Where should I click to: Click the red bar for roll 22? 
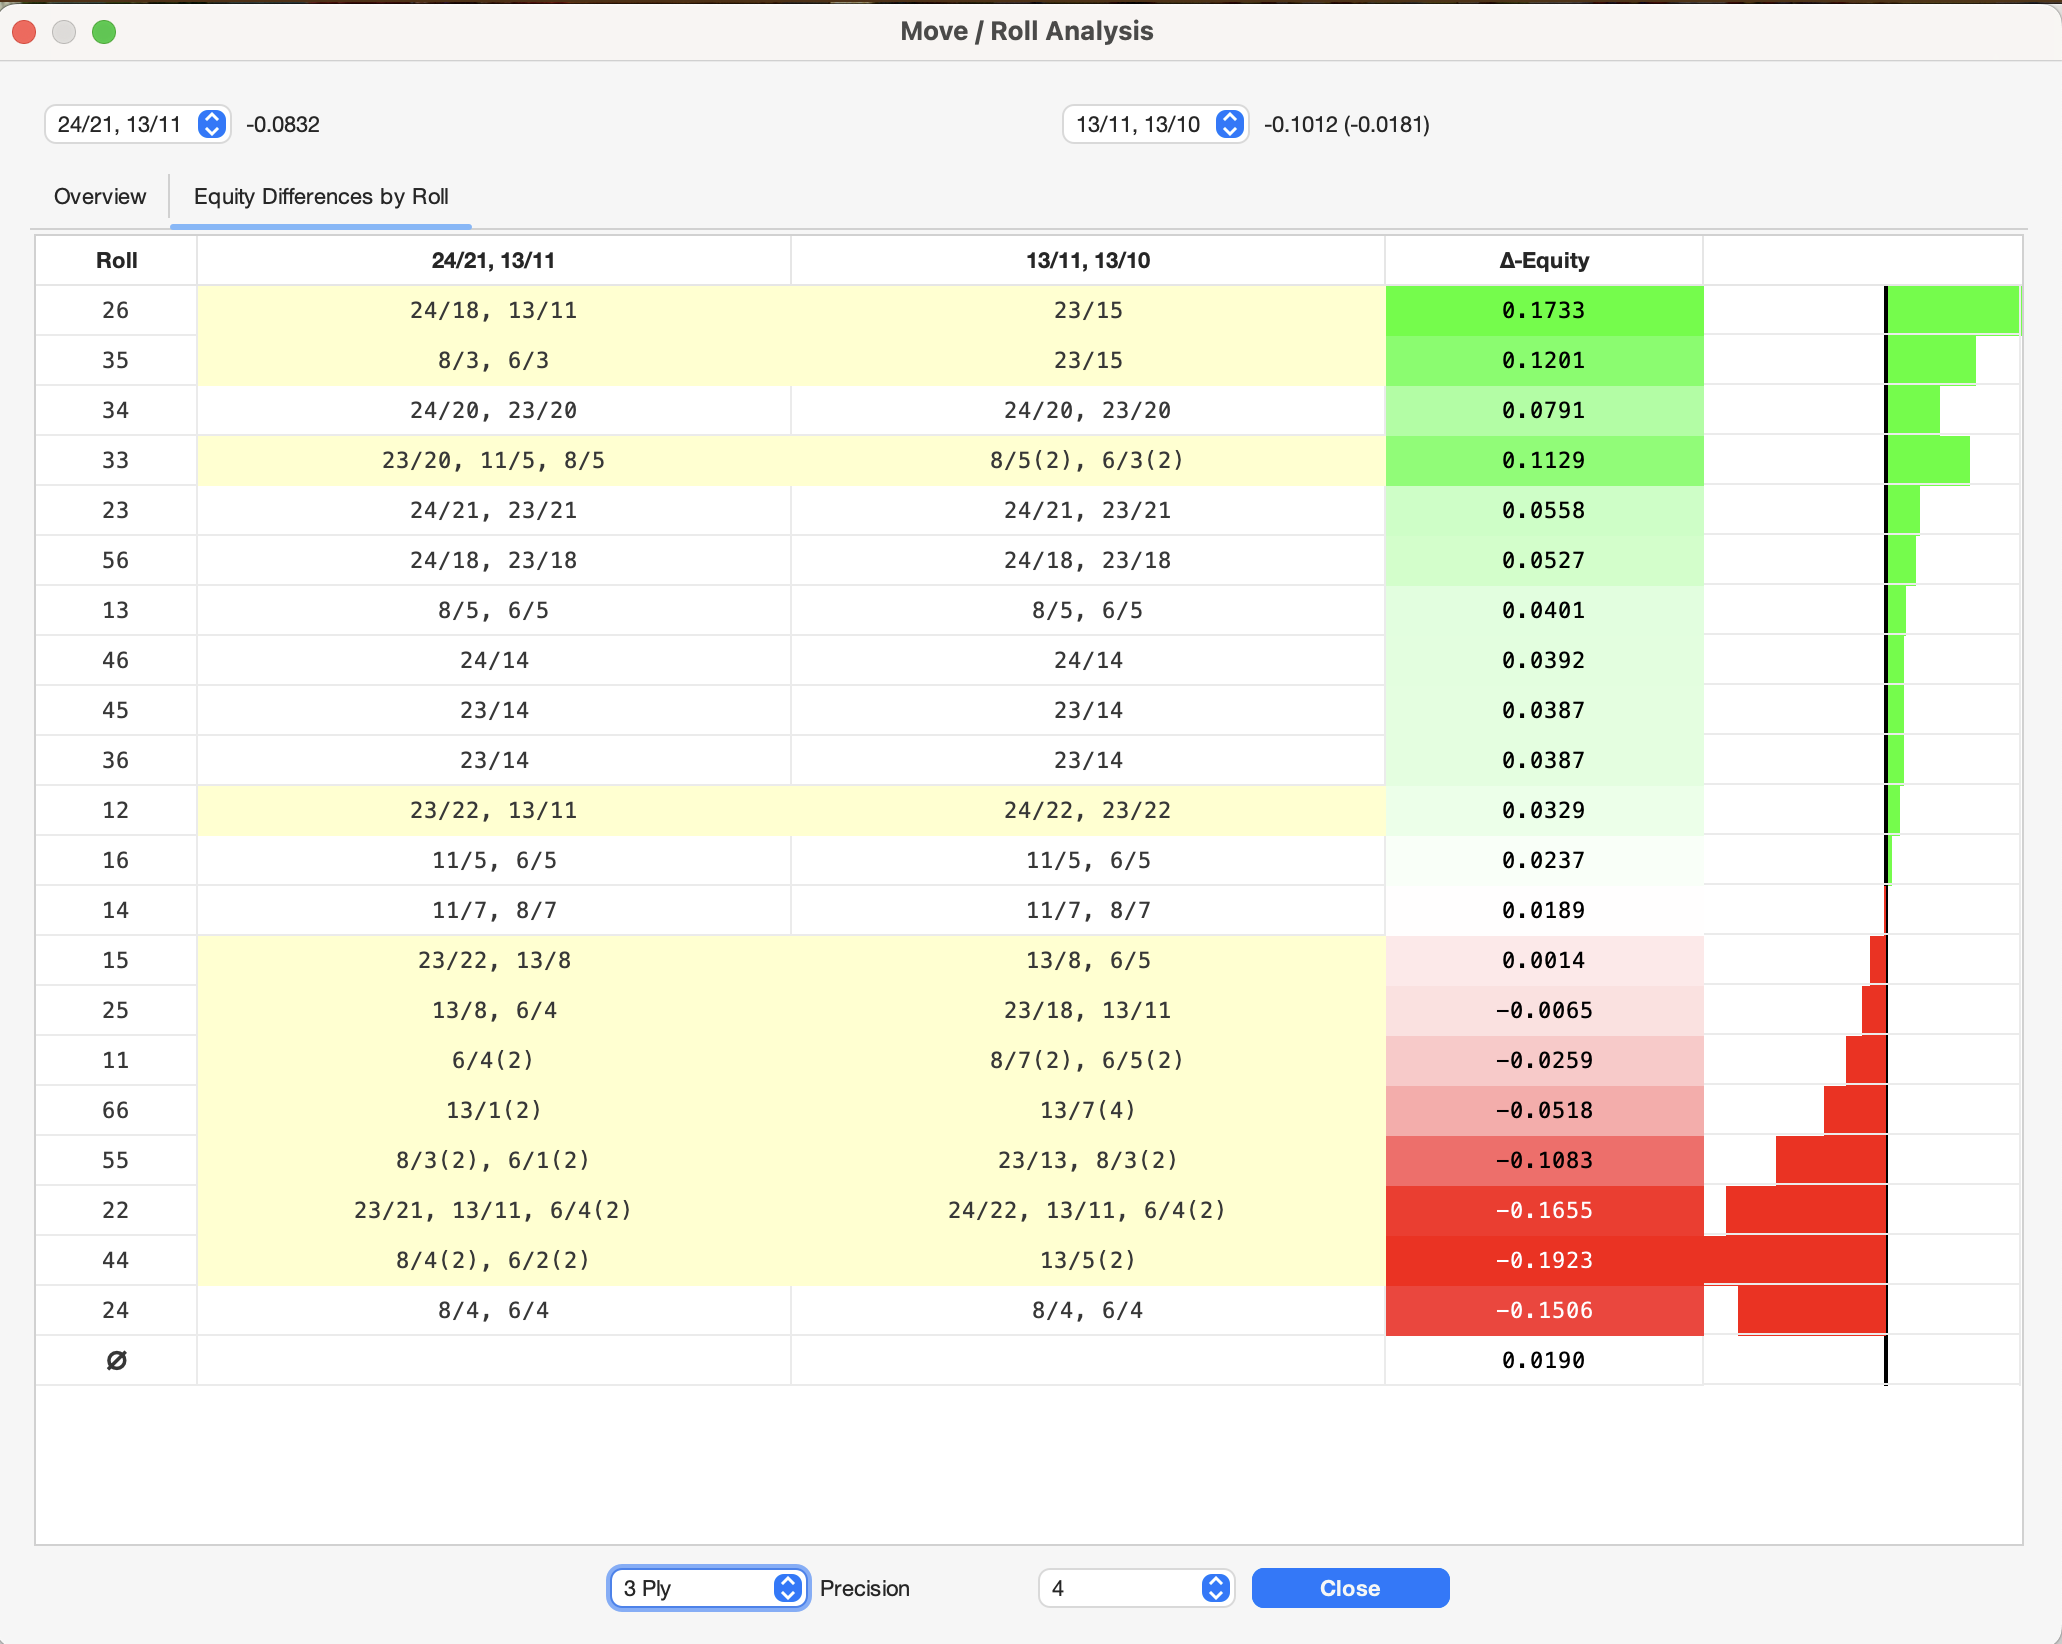pos(1805,1210)
